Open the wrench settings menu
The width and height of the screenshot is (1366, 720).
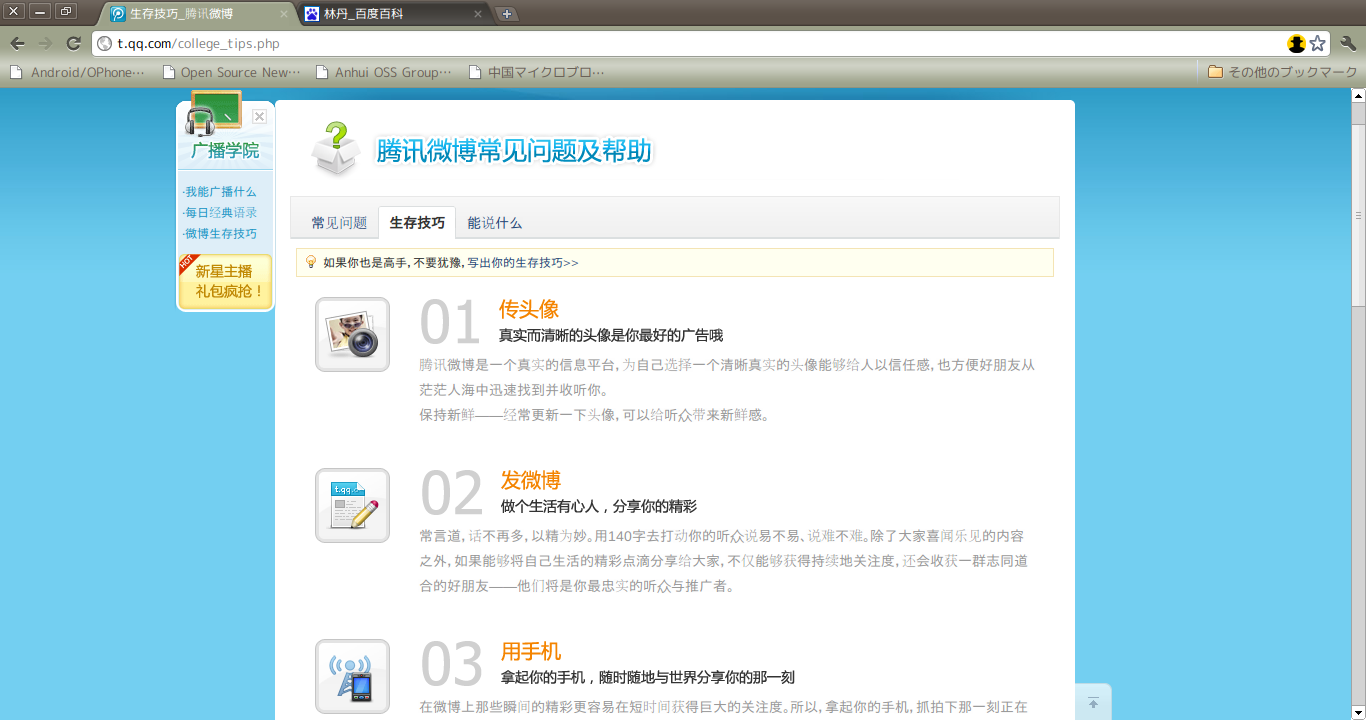click(1348, 43)
